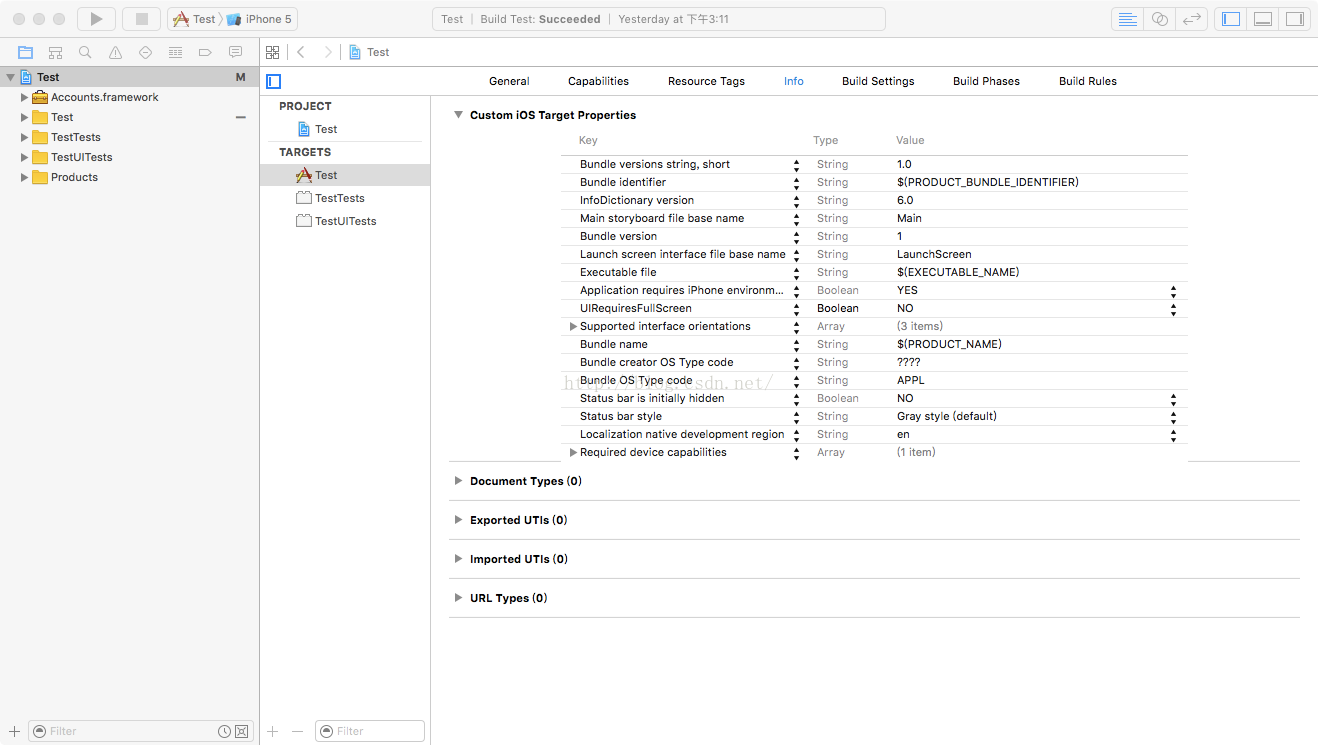Open key stepper for Bundle identifier
1318x745 pixels.
pos(796,182)
